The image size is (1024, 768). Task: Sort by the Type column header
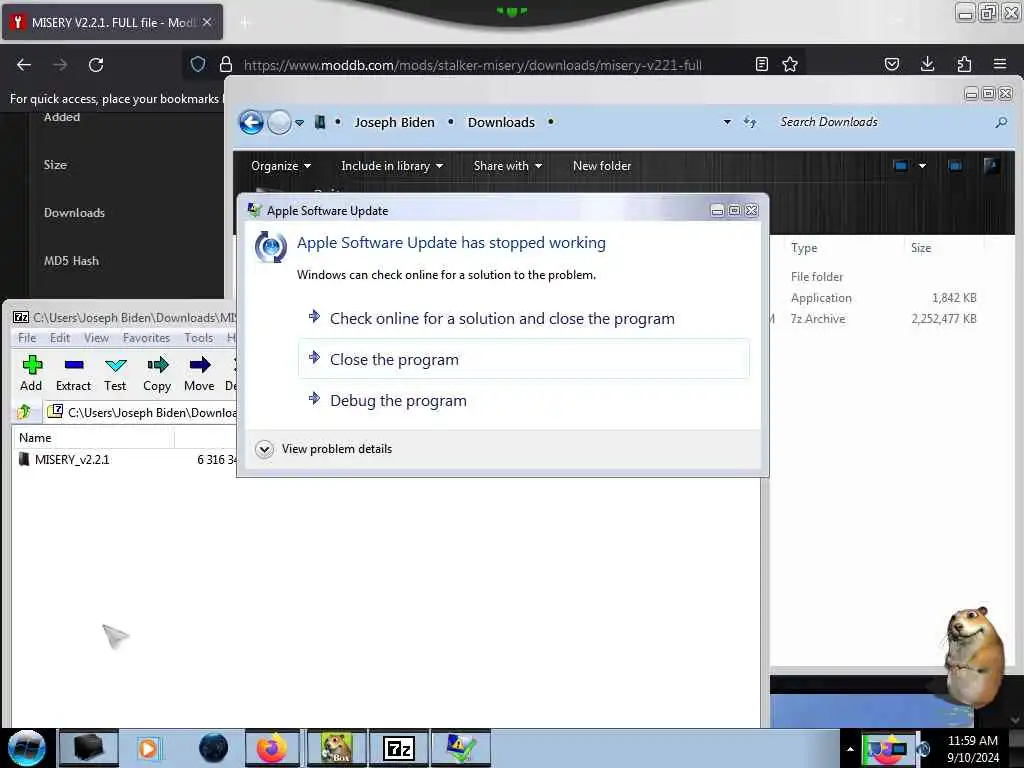pos(804,248)
